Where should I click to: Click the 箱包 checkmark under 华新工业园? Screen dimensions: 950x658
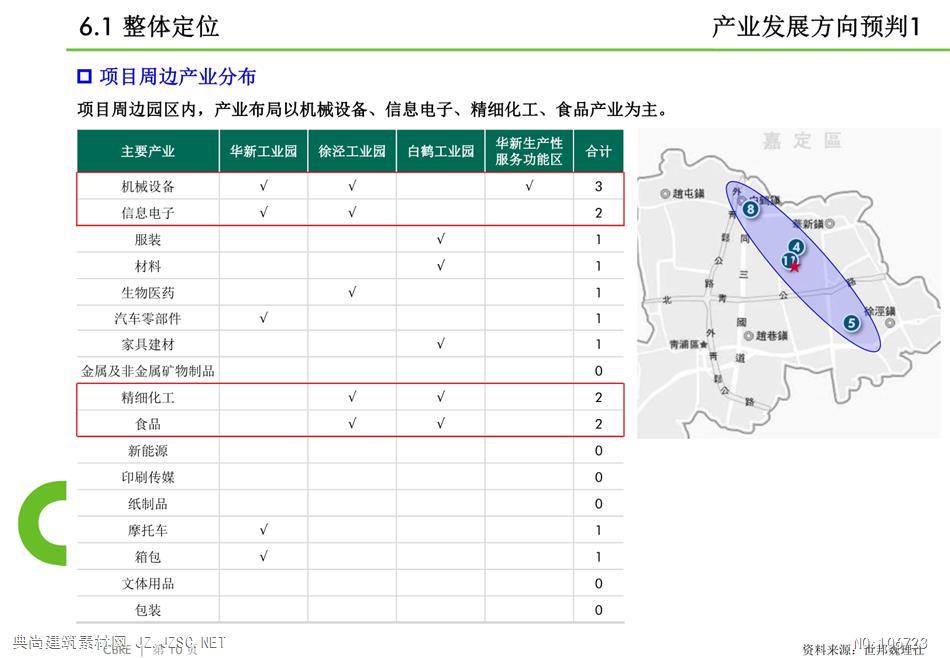coord(264,556)
